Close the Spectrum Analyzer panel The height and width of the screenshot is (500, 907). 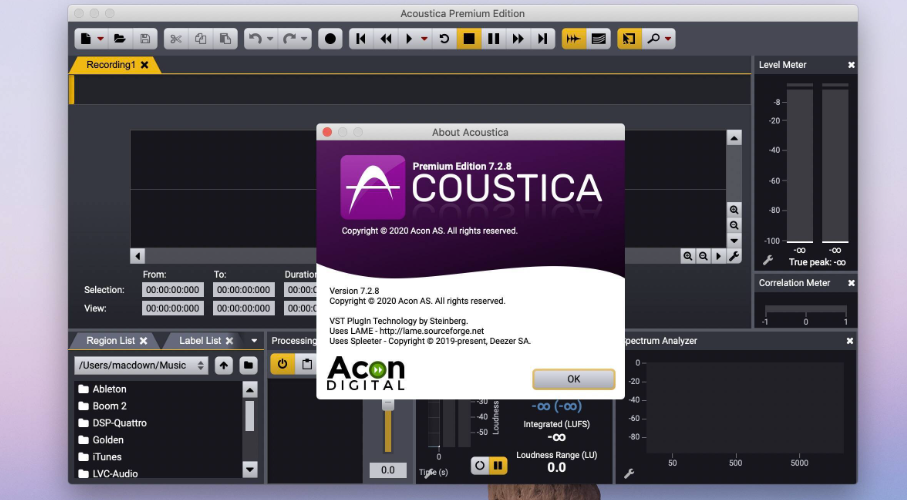coord(850,341)
